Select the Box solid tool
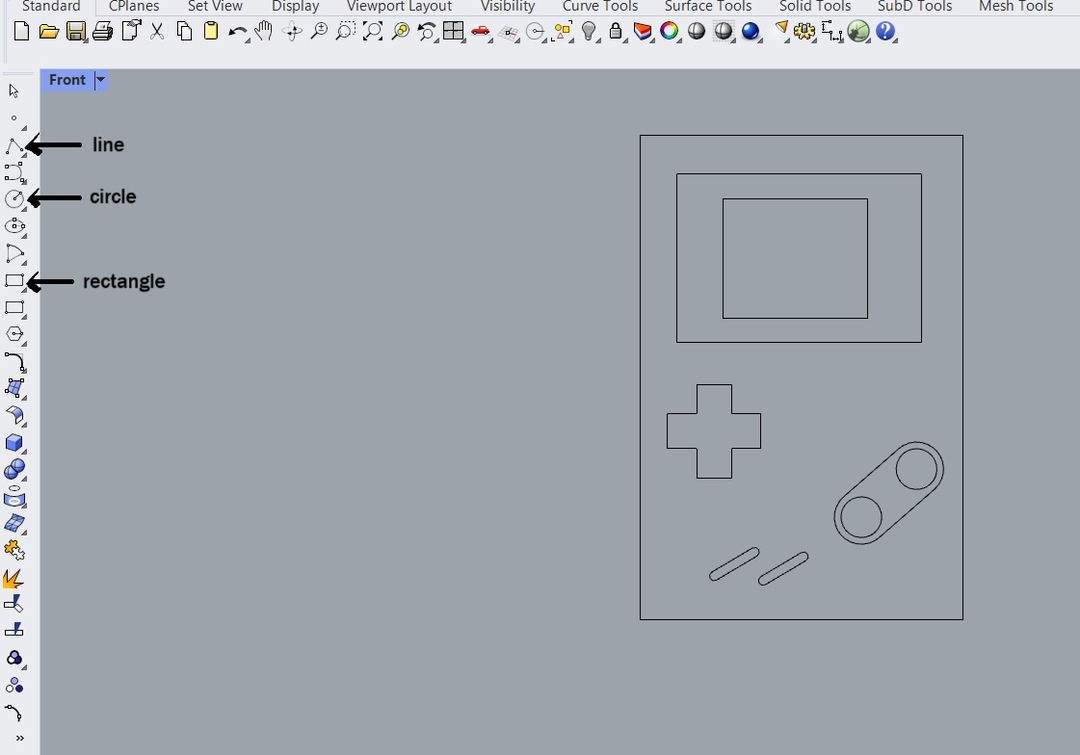This screenshot has width=1080, height=755. point(14,442)
